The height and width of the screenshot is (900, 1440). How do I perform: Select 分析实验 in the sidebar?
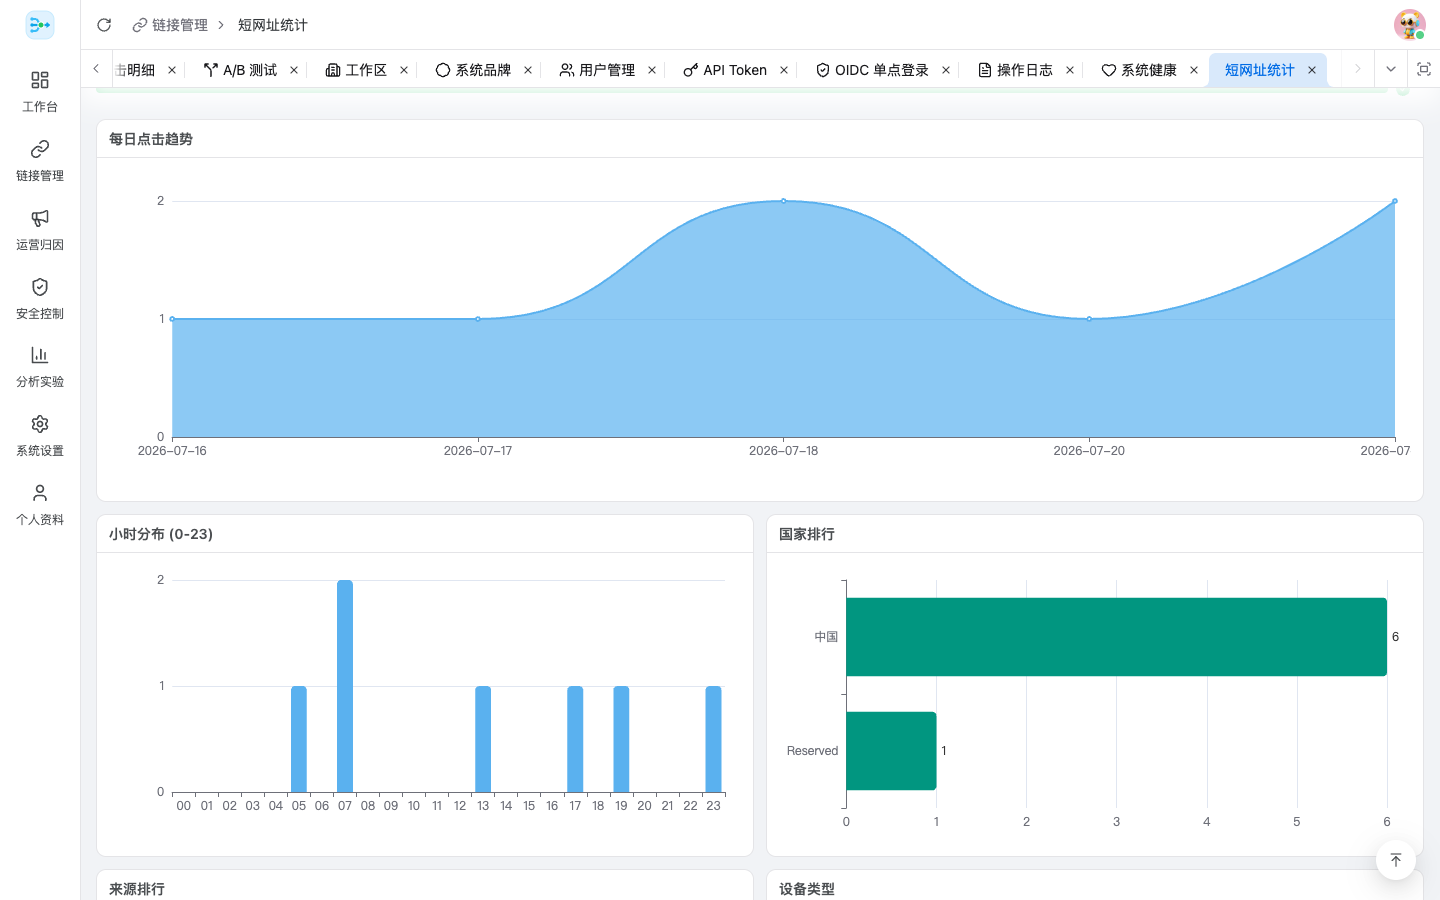click(x=40, y=366)
